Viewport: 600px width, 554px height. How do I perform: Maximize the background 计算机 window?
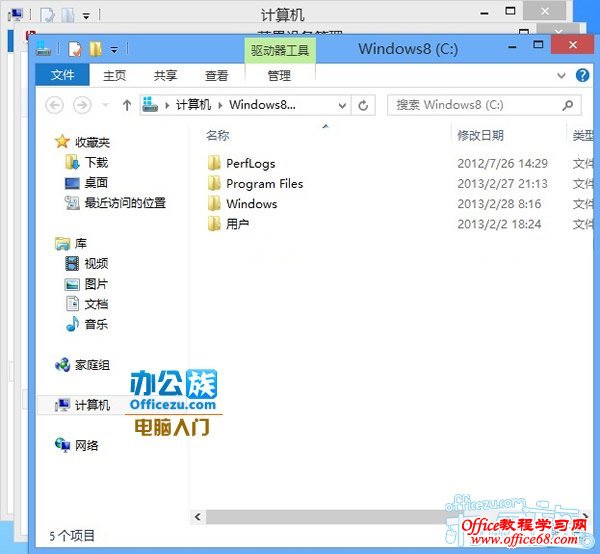tap(510, 11)
